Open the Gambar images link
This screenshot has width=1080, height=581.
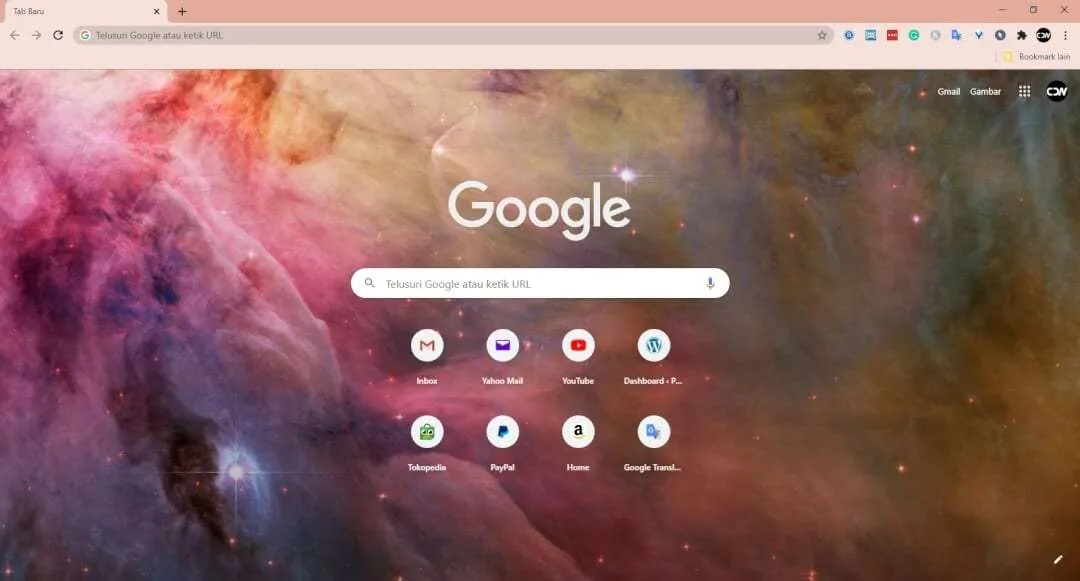point(985,91)
